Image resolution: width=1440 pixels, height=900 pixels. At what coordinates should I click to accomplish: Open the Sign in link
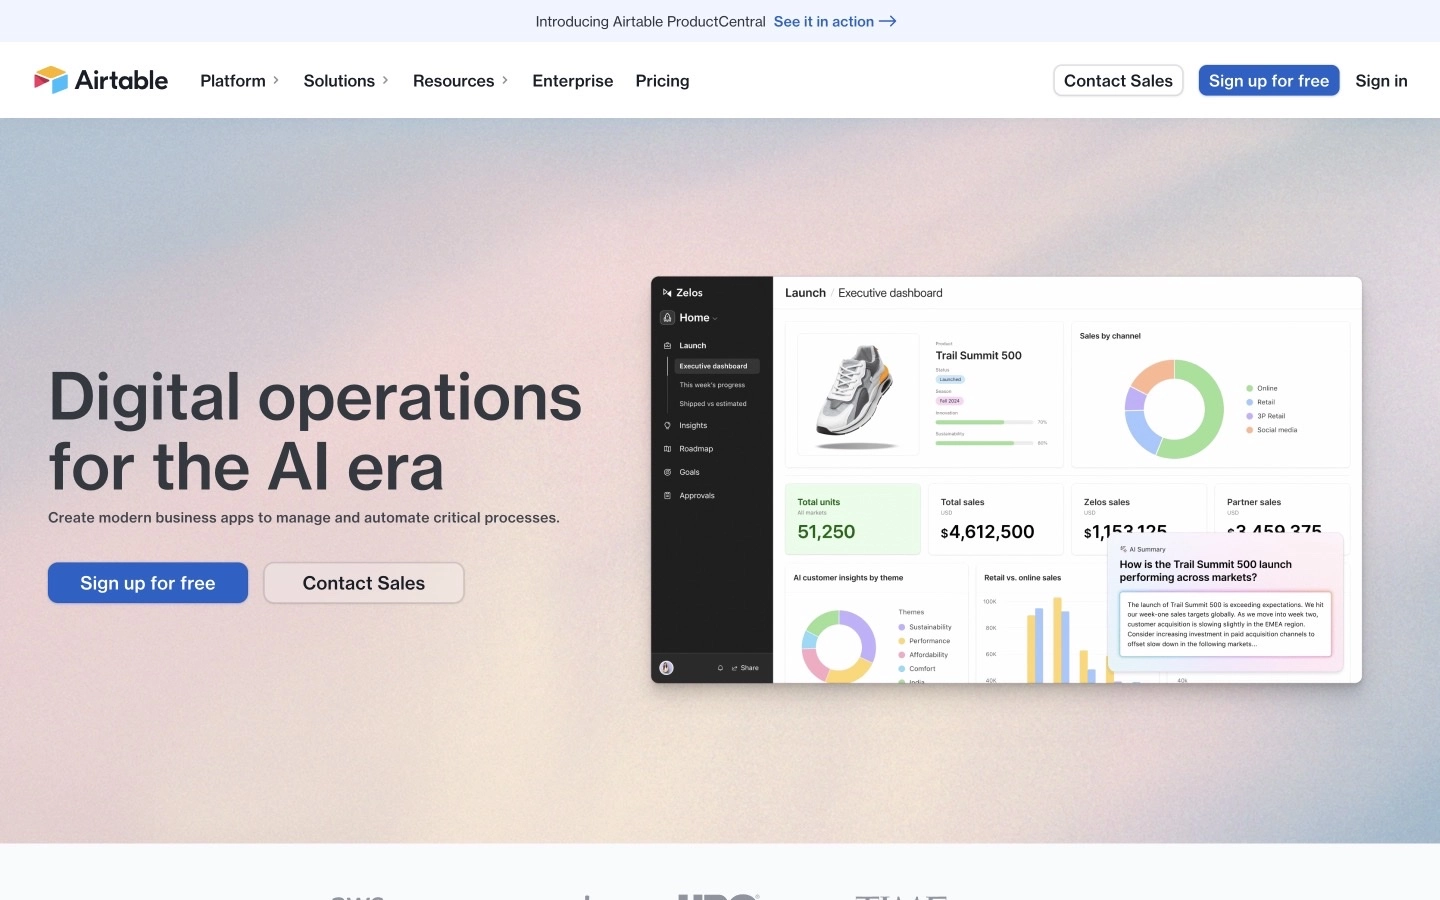1381,81
